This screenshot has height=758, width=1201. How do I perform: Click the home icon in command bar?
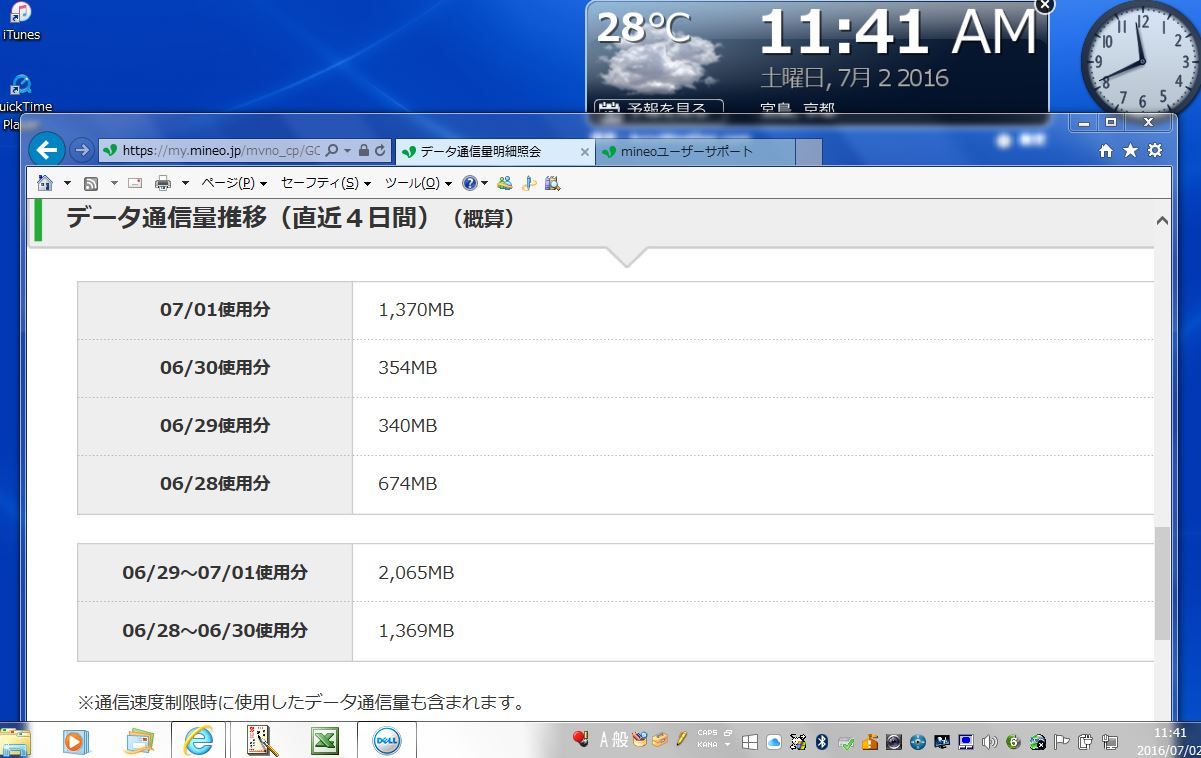tap(45, 183)
